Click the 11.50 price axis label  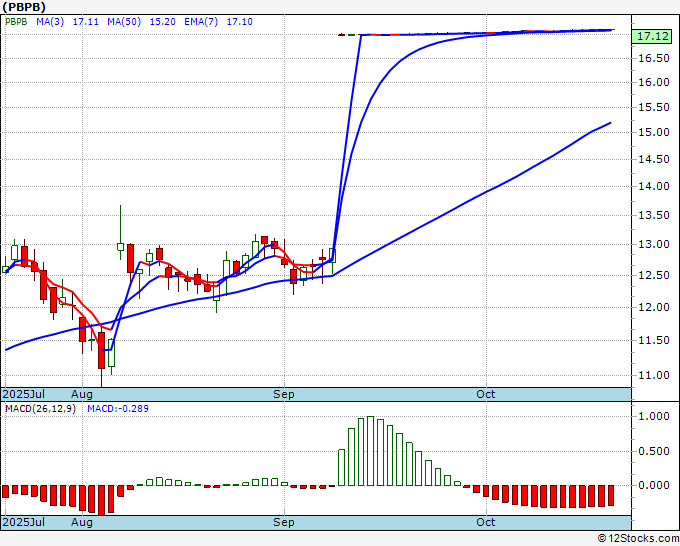coord(654,341)
